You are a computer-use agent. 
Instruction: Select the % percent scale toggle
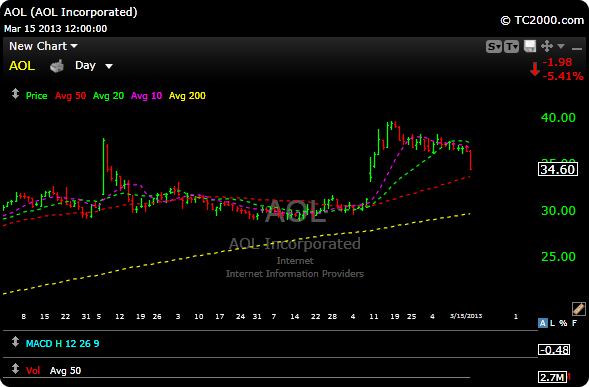563,323
